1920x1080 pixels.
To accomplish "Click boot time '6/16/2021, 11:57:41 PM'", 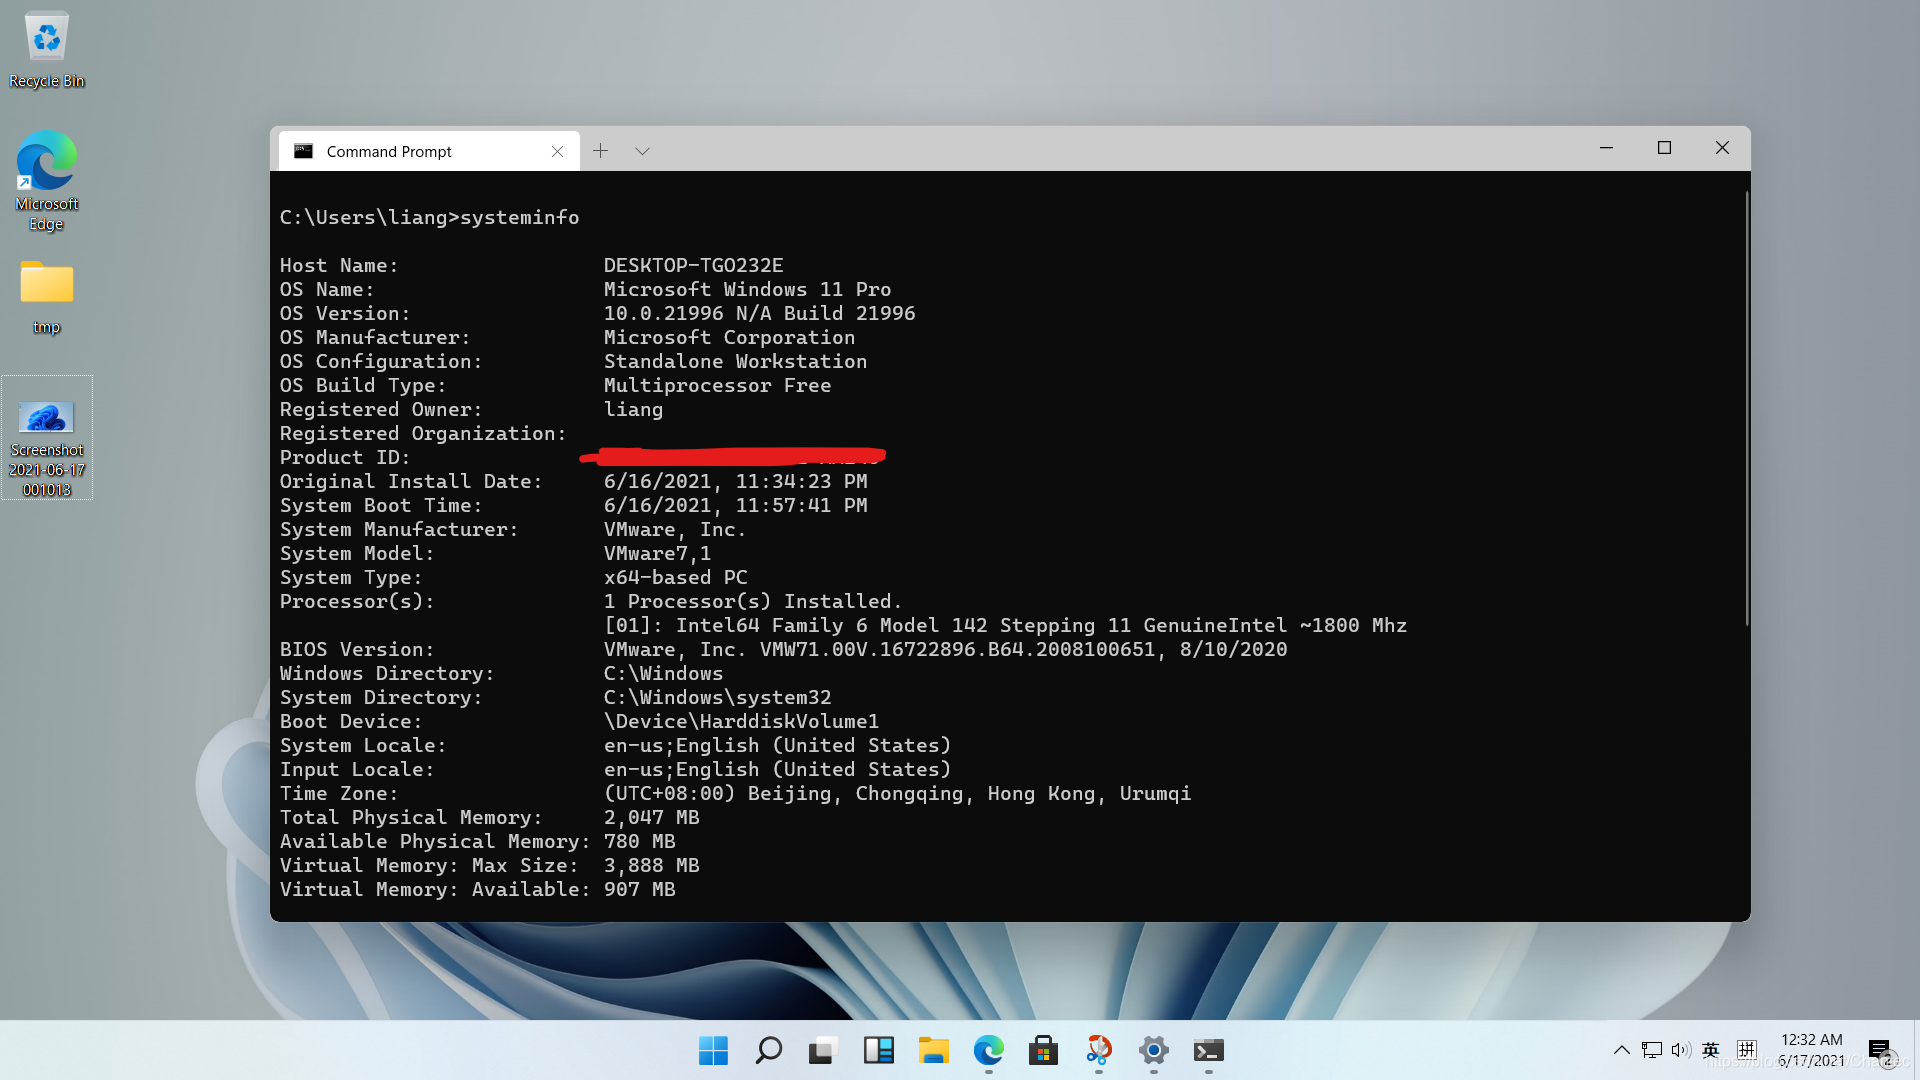I will tap(735, 505).
